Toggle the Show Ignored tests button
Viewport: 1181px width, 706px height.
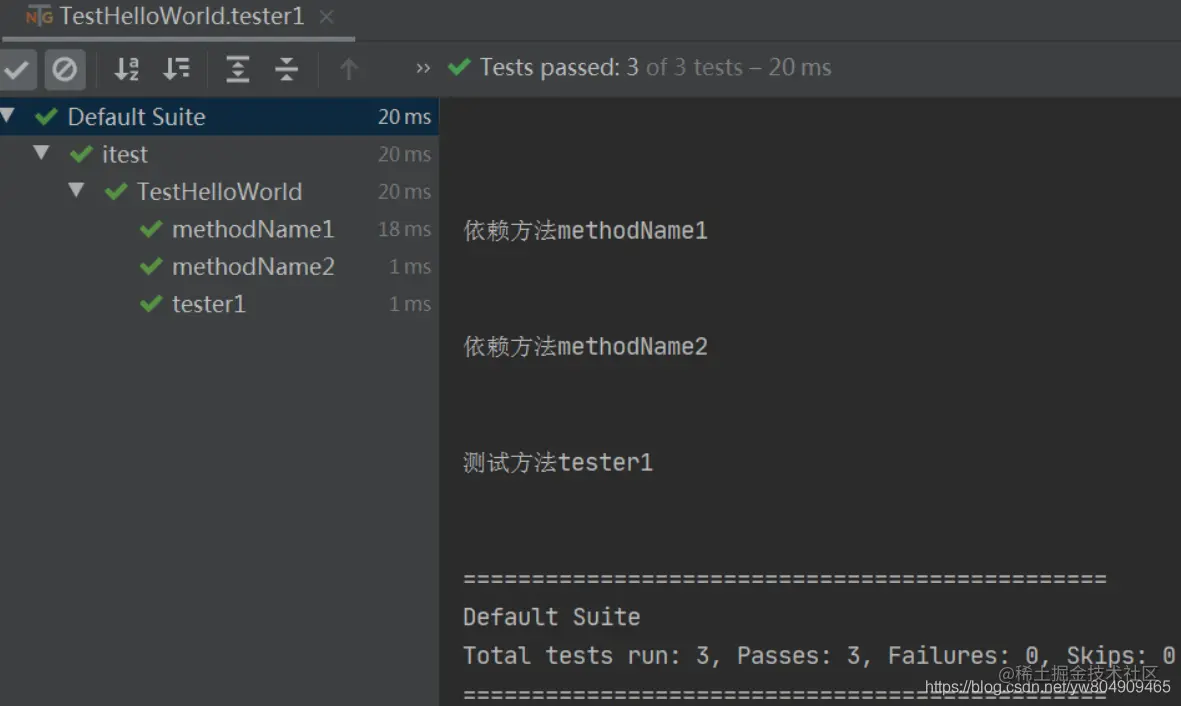pos(65,69)
